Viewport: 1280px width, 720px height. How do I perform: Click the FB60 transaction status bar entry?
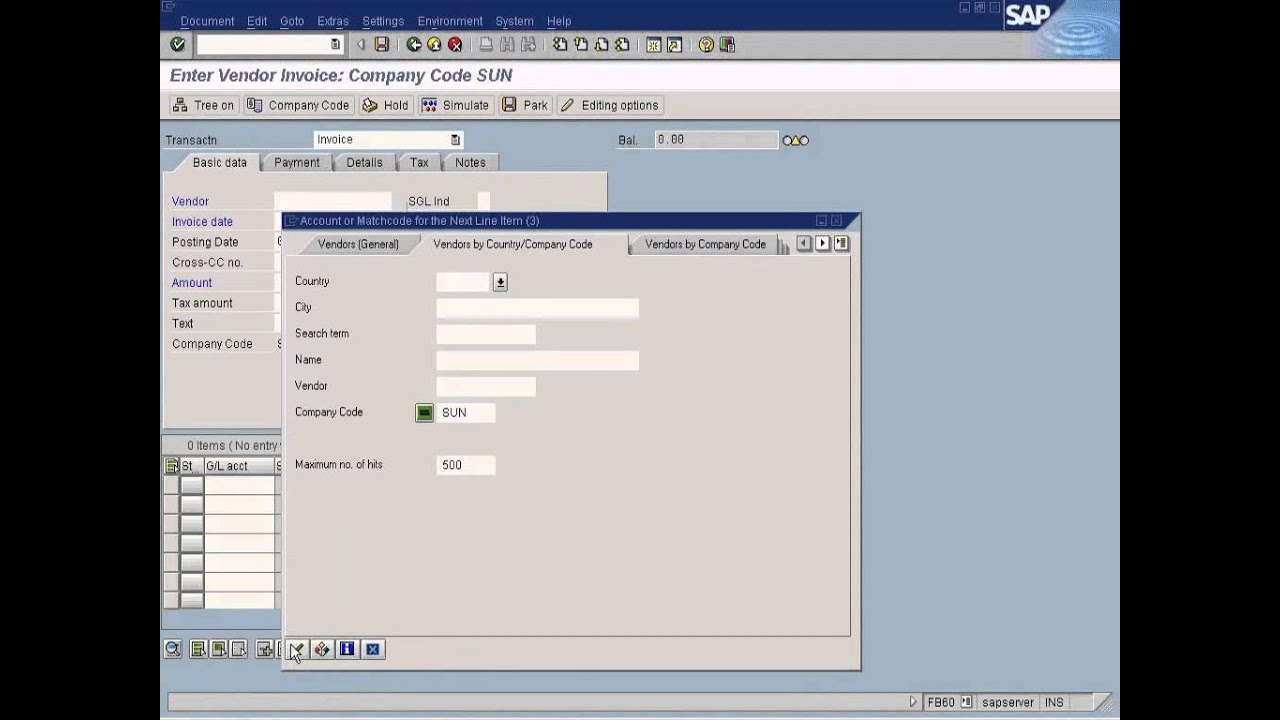click(x=941, y=703)
